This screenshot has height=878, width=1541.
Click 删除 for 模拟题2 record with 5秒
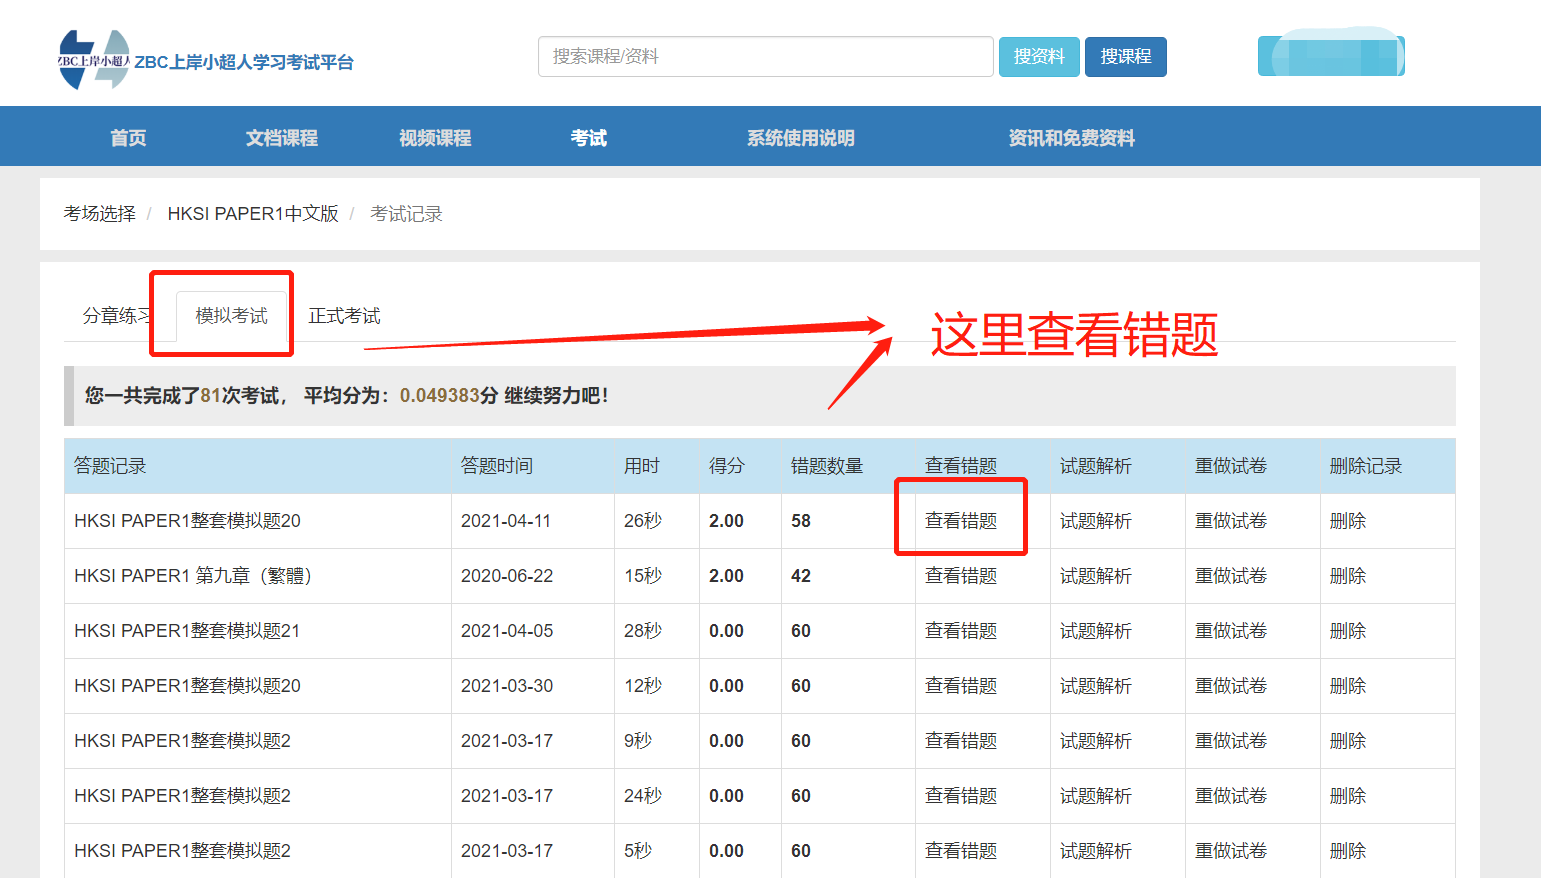pos(1348,851)
